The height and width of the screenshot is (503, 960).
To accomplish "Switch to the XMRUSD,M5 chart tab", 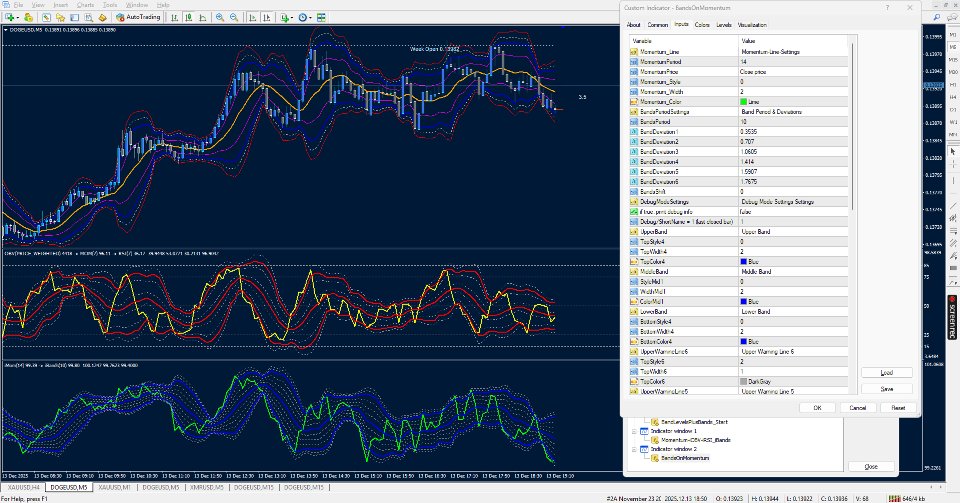I will coord(207,488).
